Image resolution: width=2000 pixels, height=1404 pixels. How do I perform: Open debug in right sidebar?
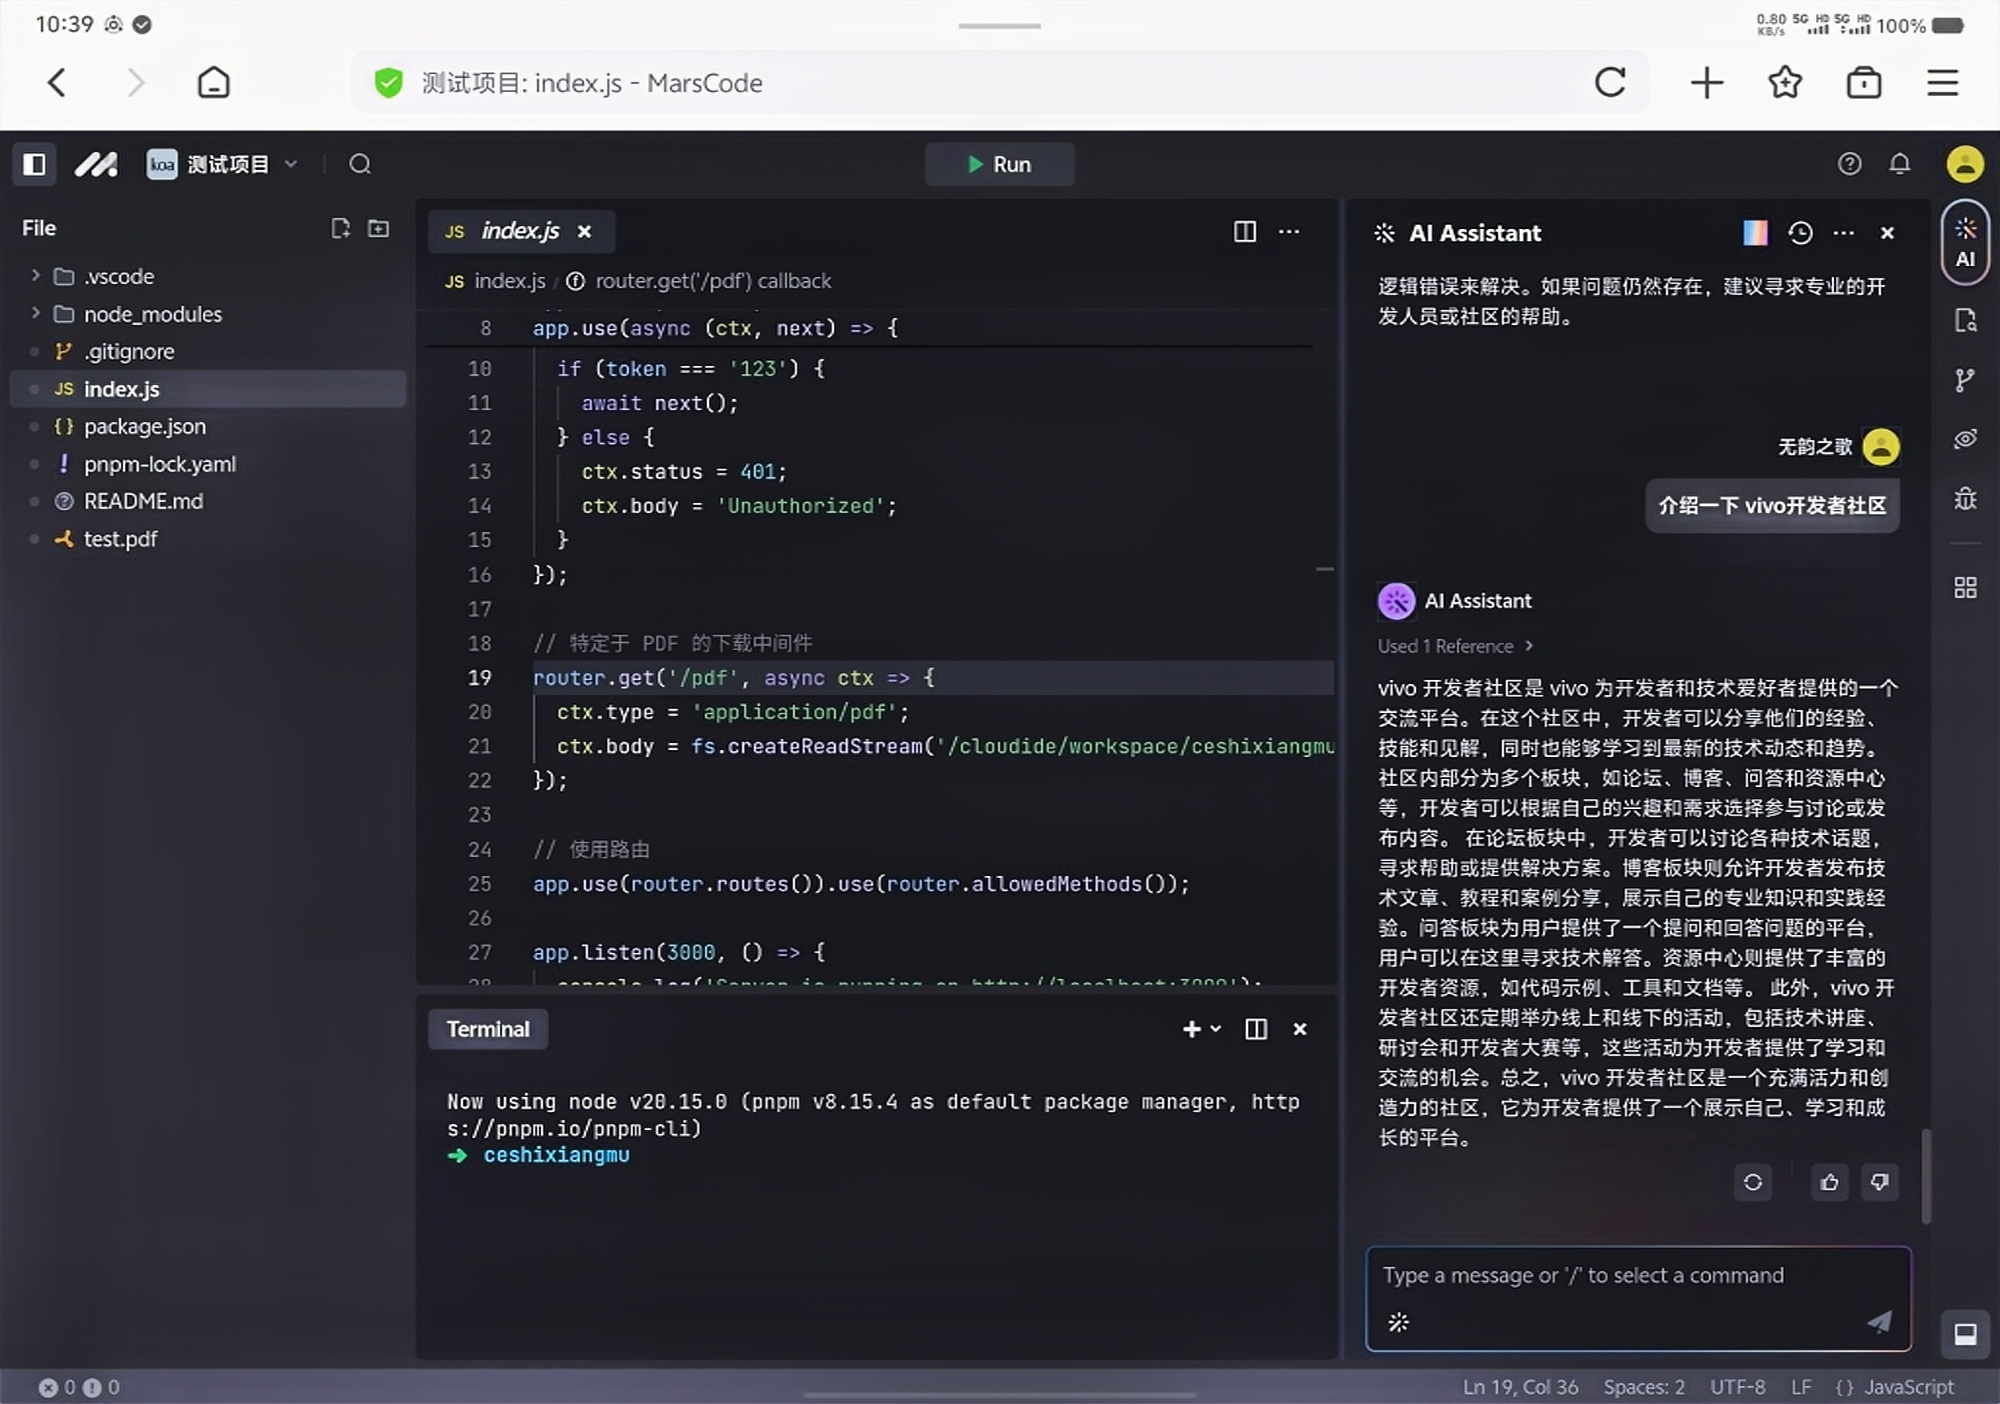(x=1965, y=498)
